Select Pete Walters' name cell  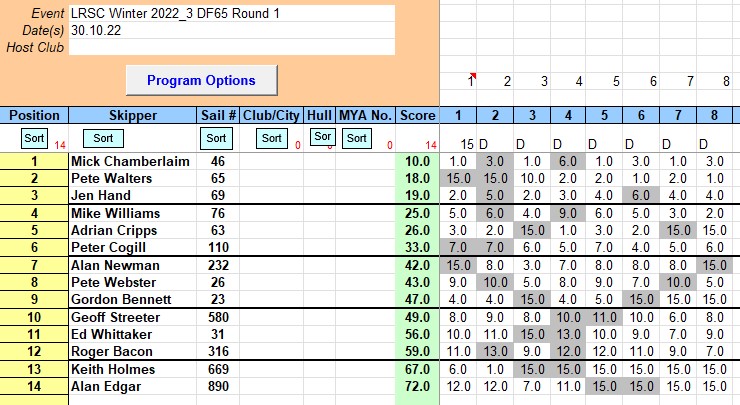[x=132, y=177]
